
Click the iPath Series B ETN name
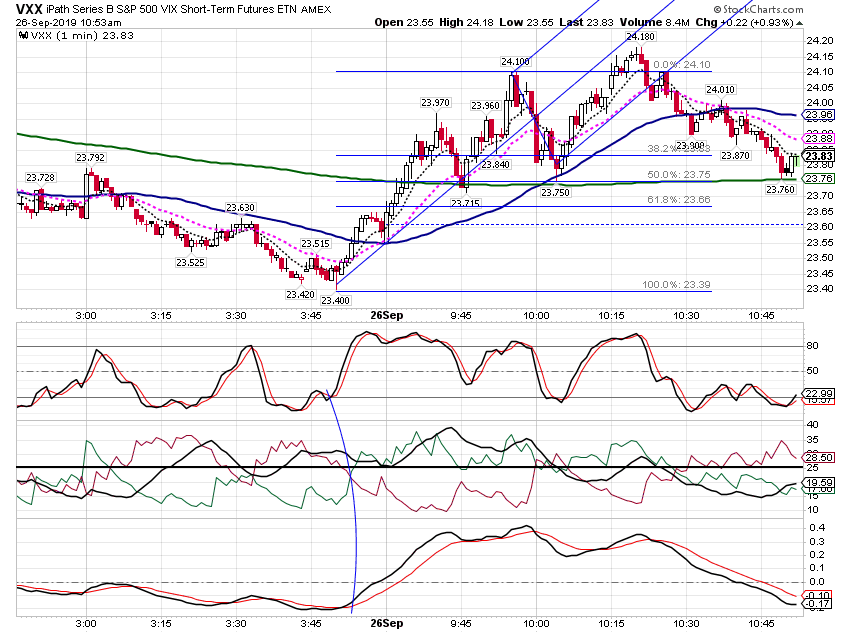coord(172,9)
